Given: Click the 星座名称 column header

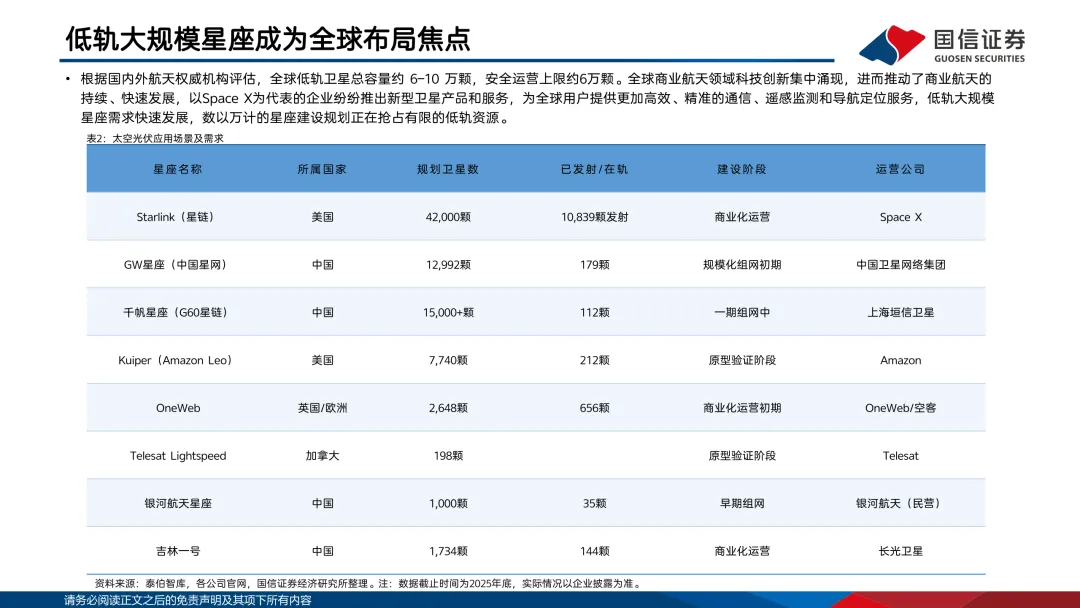Looking at the screenshot, I should tap(178, 169).
